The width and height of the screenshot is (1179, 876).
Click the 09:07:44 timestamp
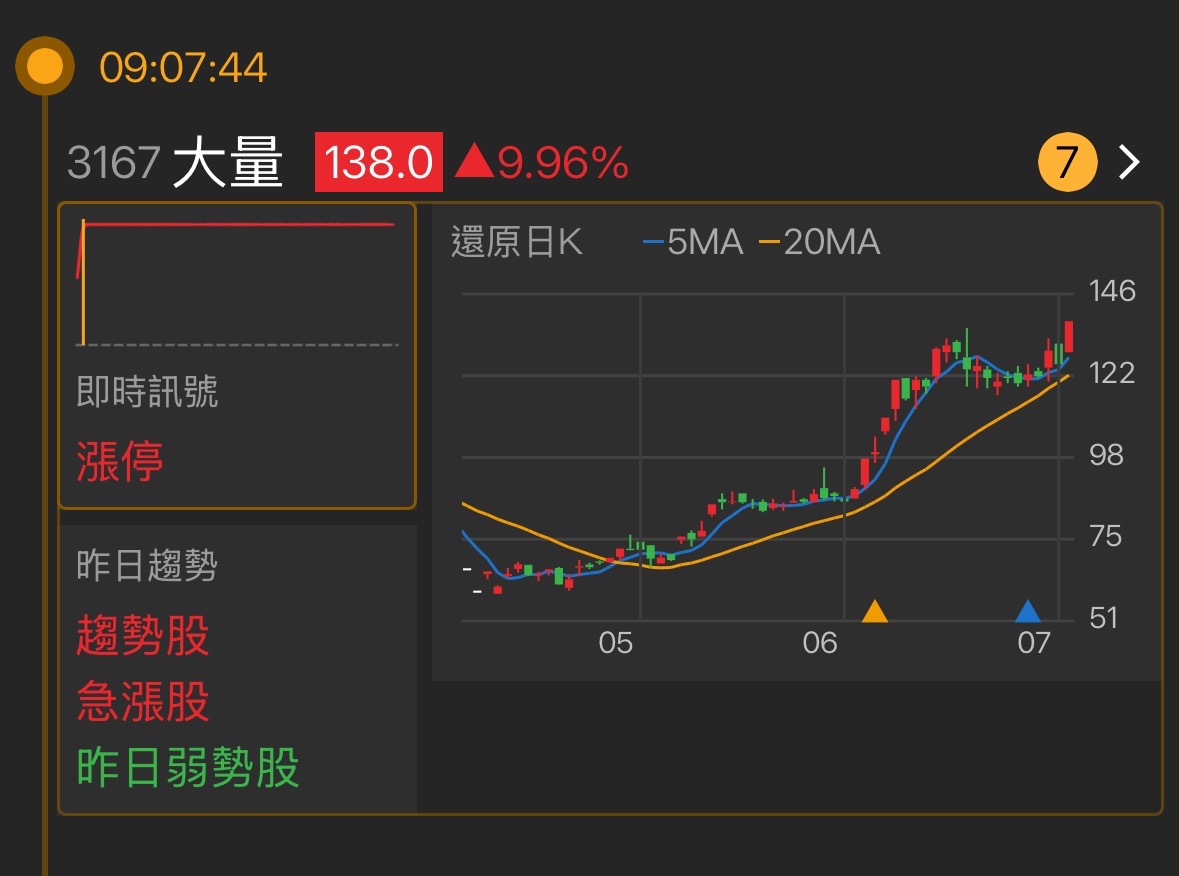click(183, 68)
